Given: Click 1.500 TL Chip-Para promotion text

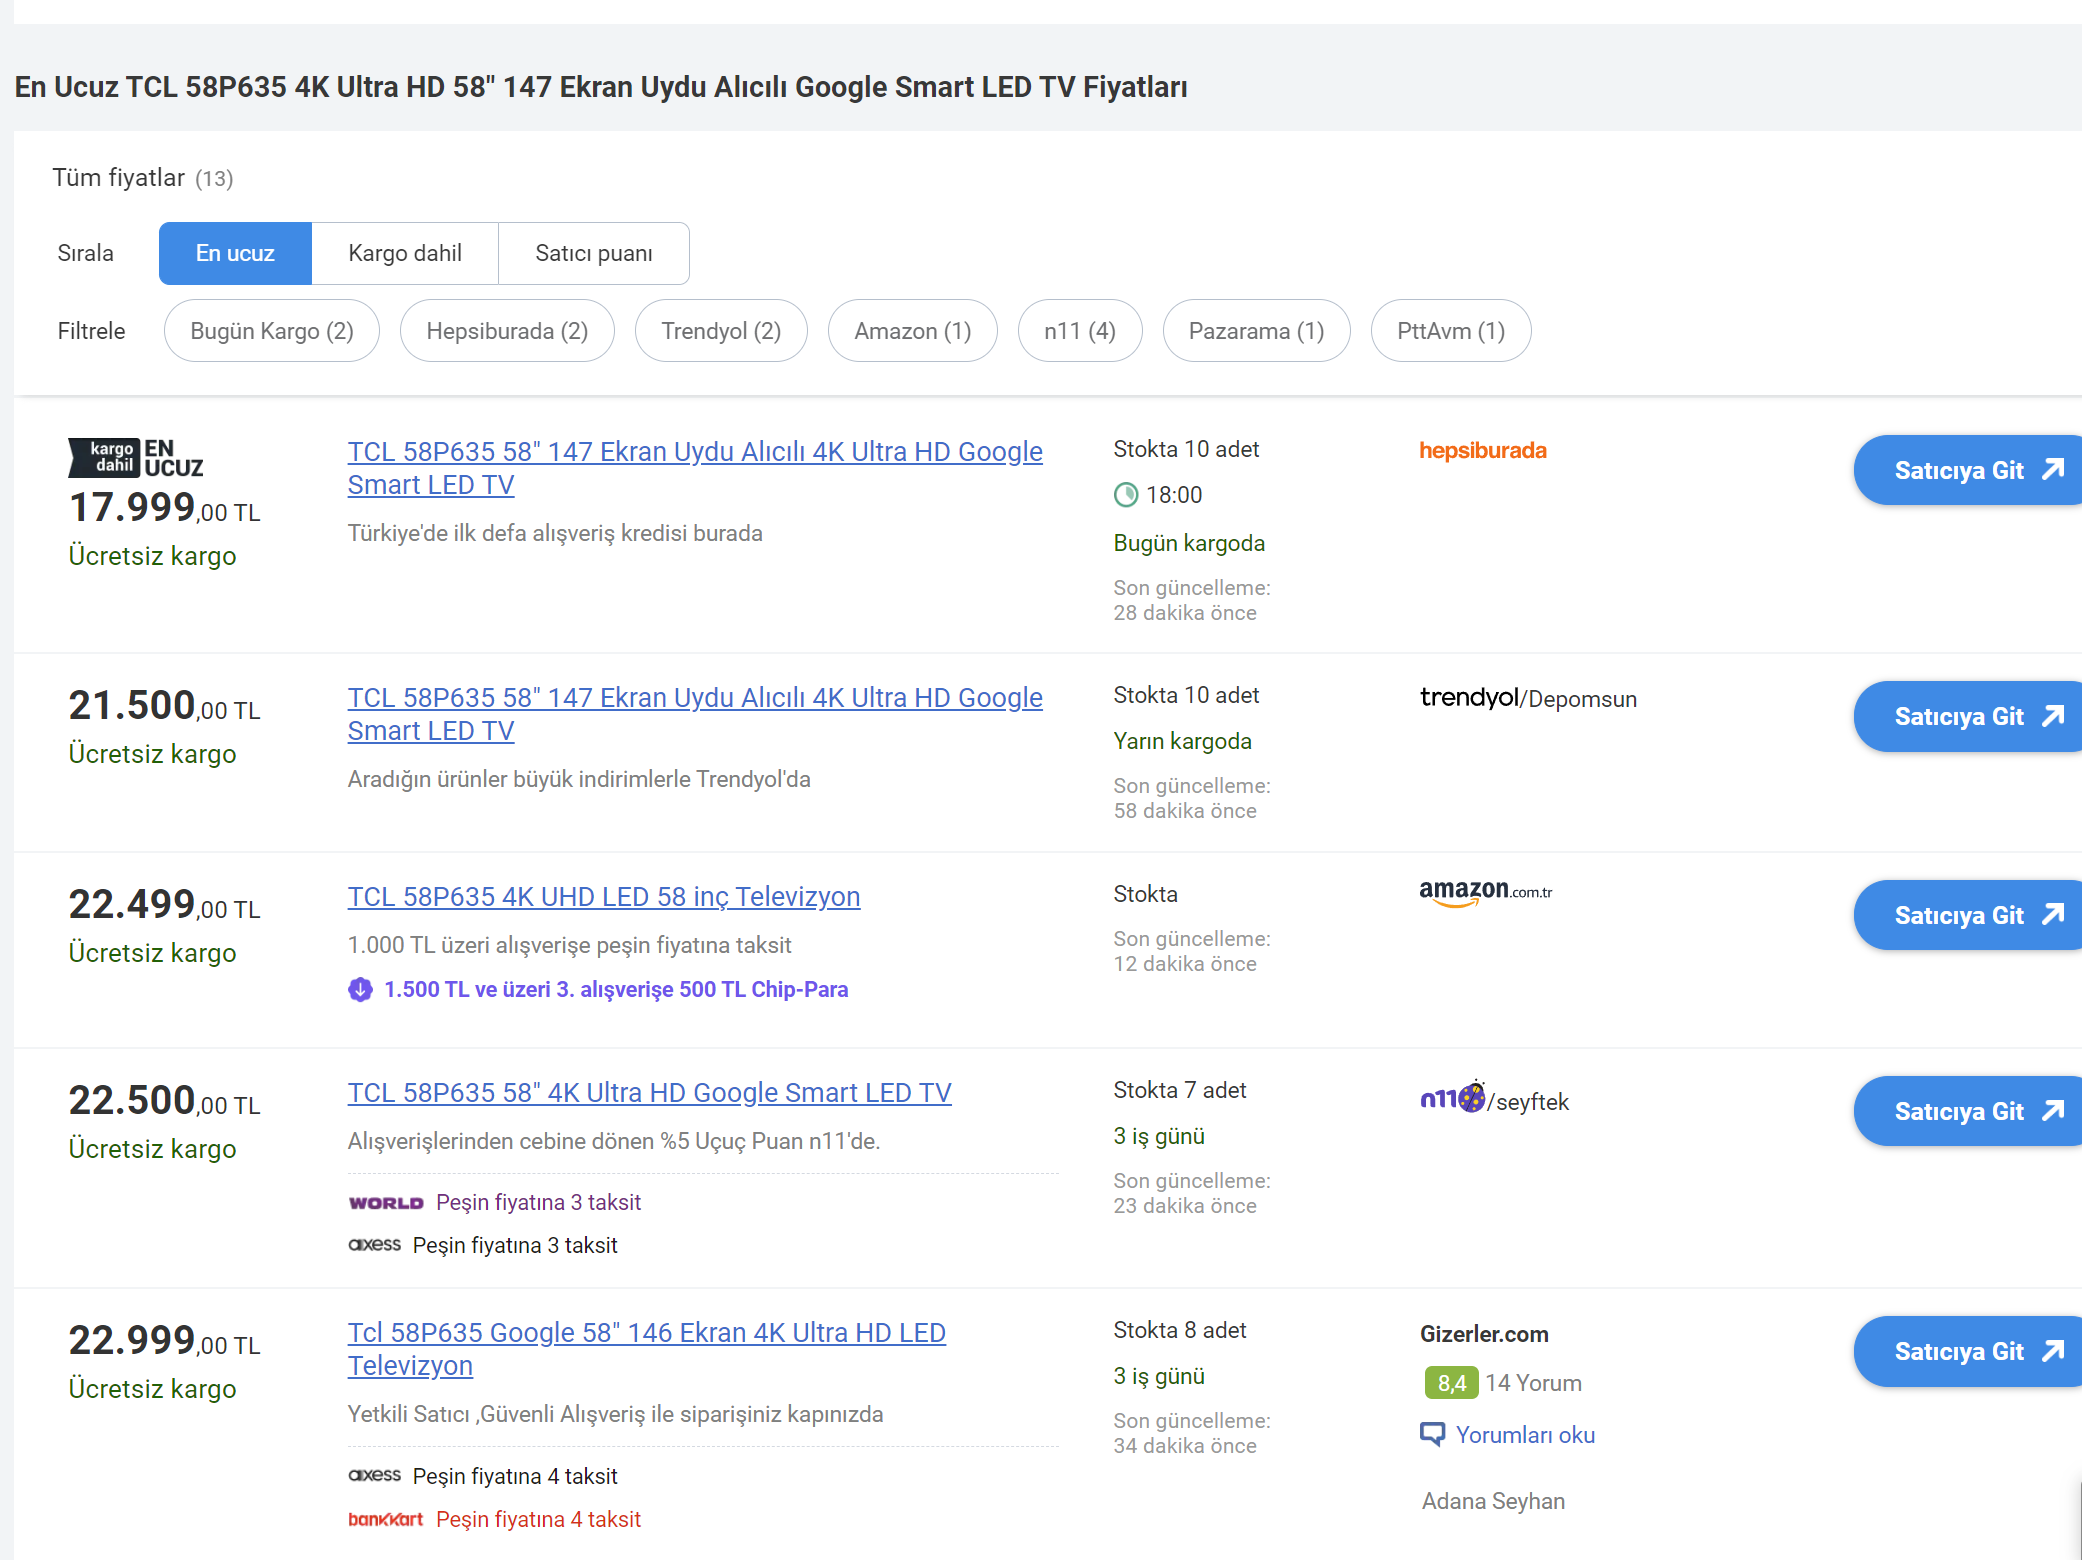Looking at the screenshot, I should click(x=616, y=989).
